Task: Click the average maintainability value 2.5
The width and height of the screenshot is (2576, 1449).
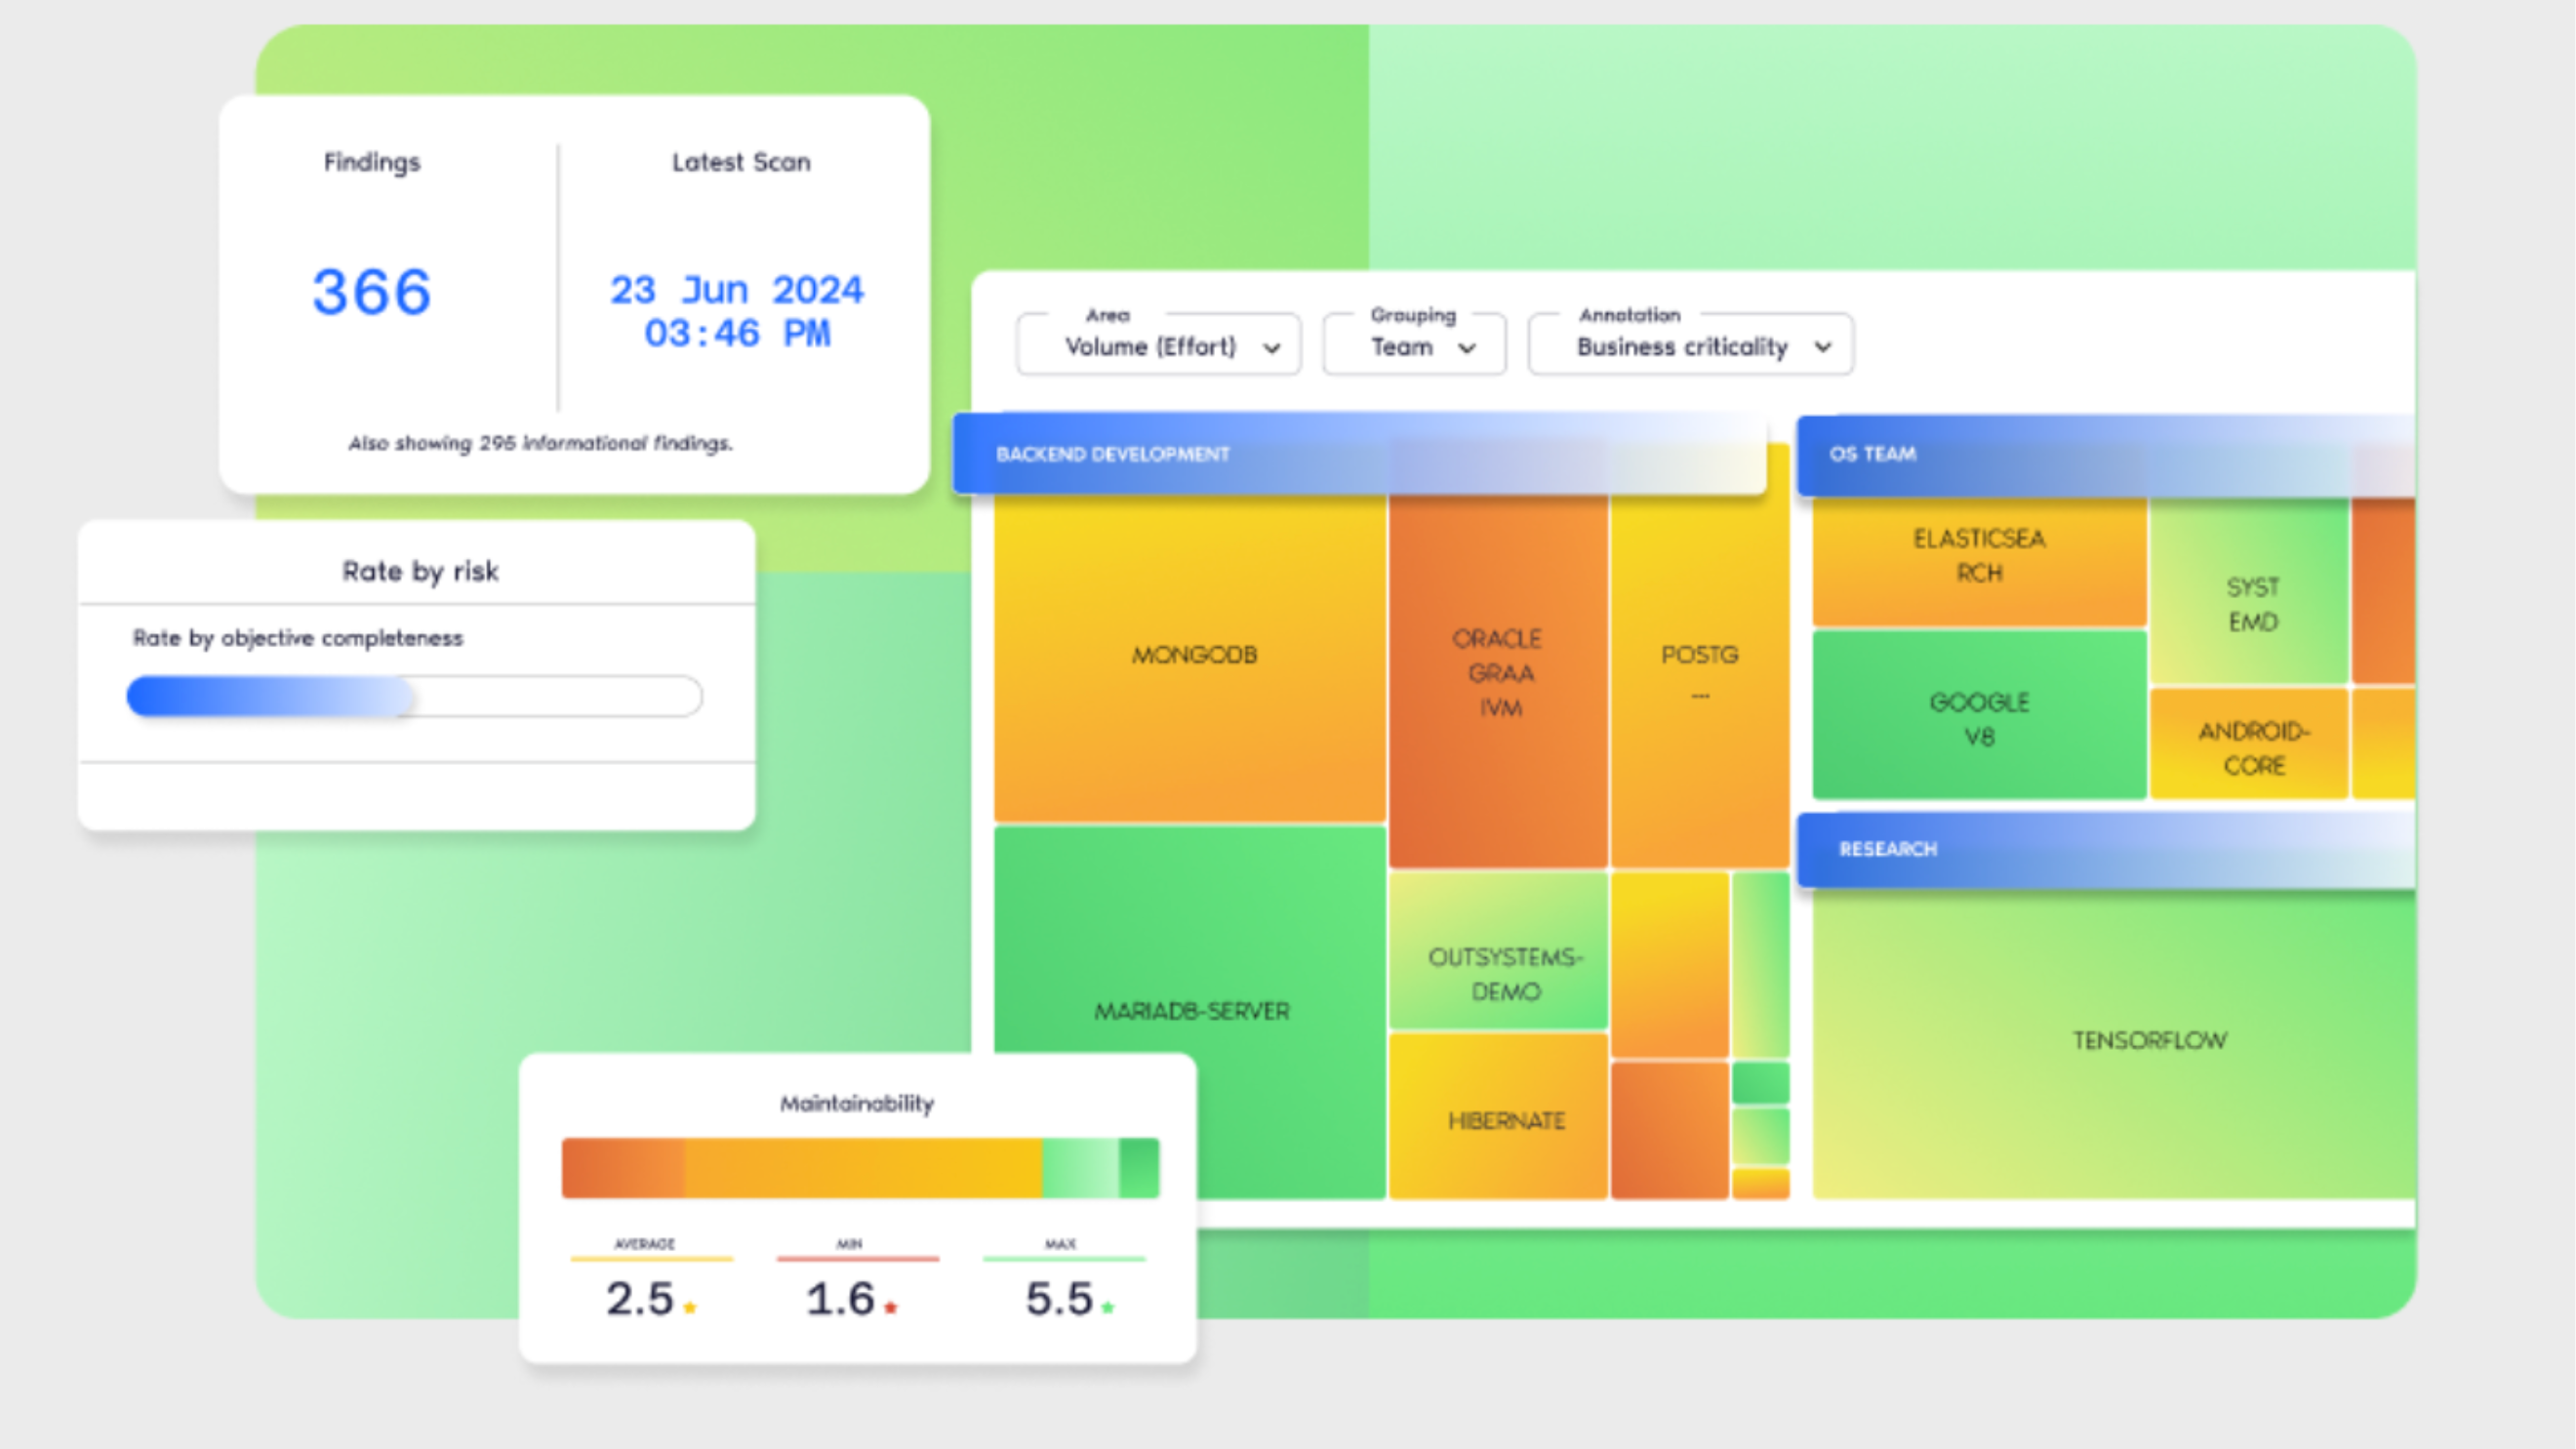Action: pyautogui.click(x=640, y=1298)
